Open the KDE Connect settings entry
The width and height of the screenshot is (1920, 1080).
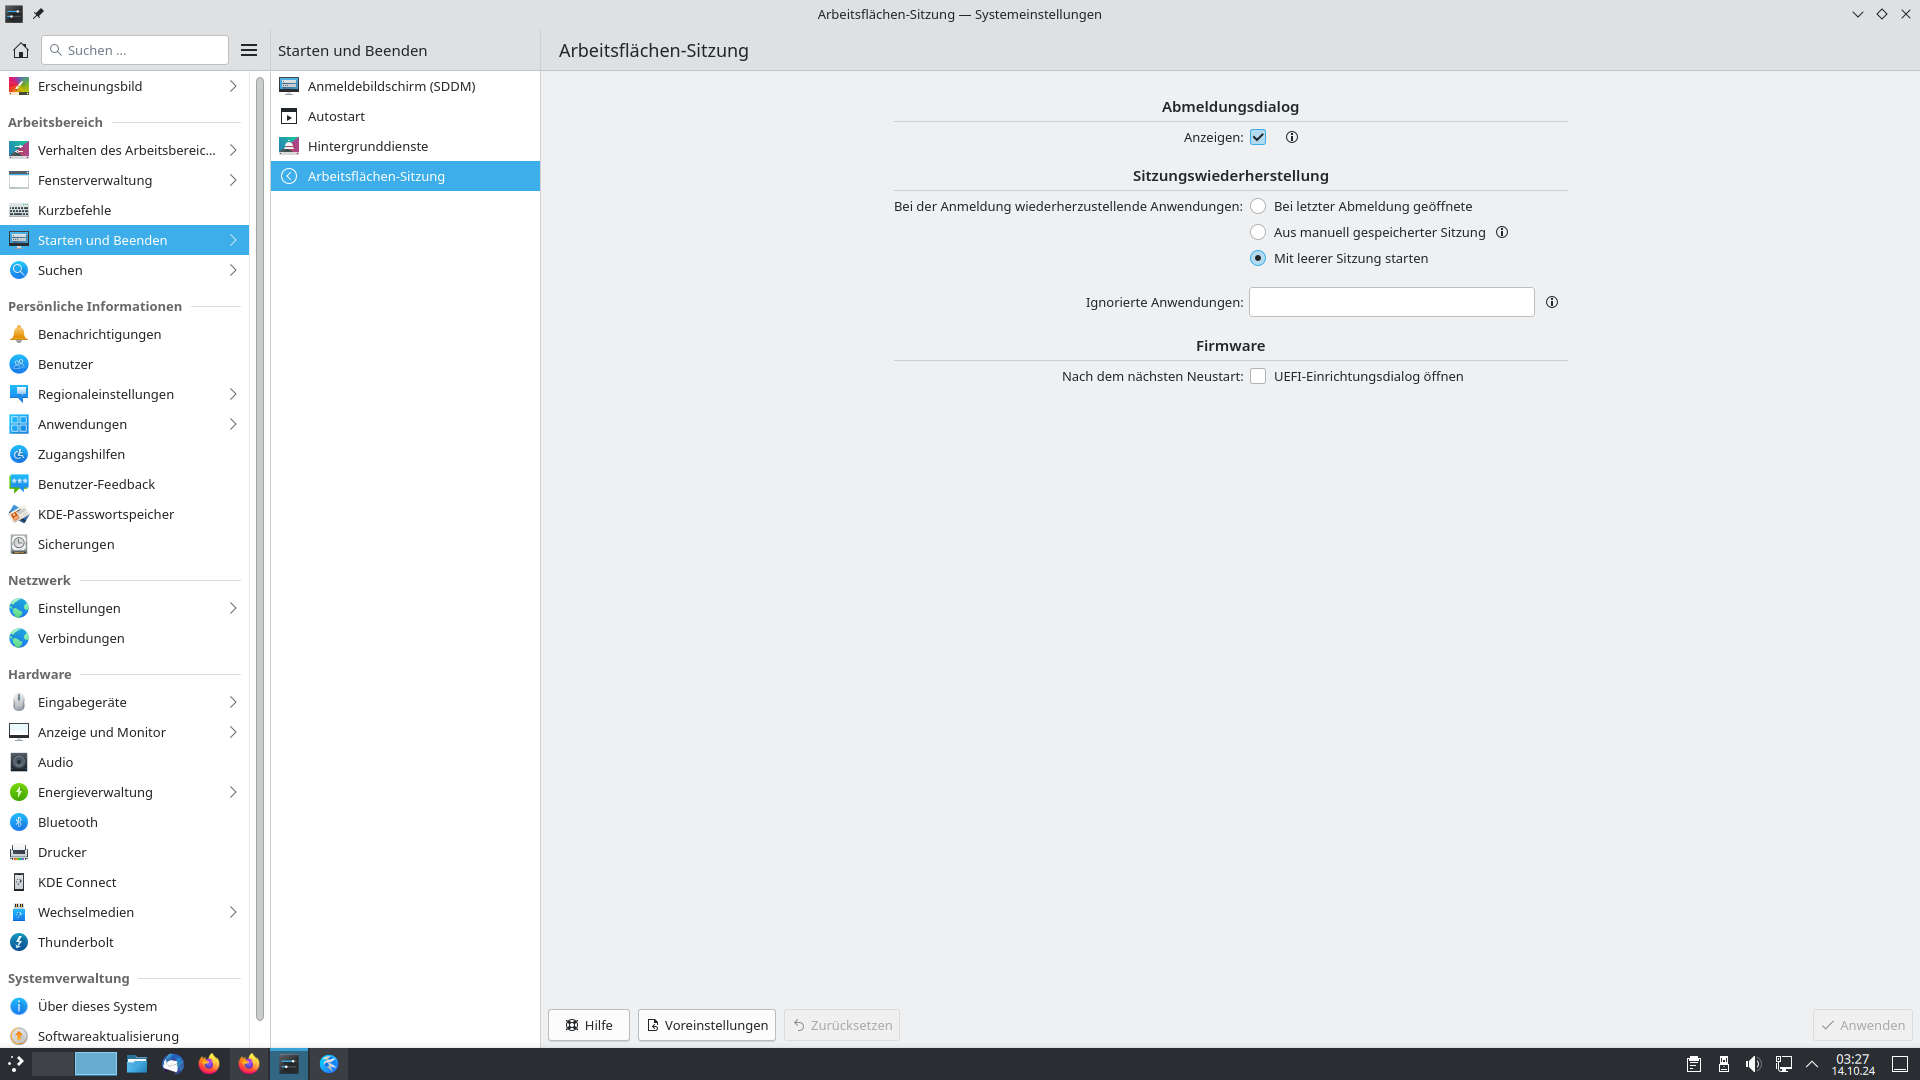[77, 882]
